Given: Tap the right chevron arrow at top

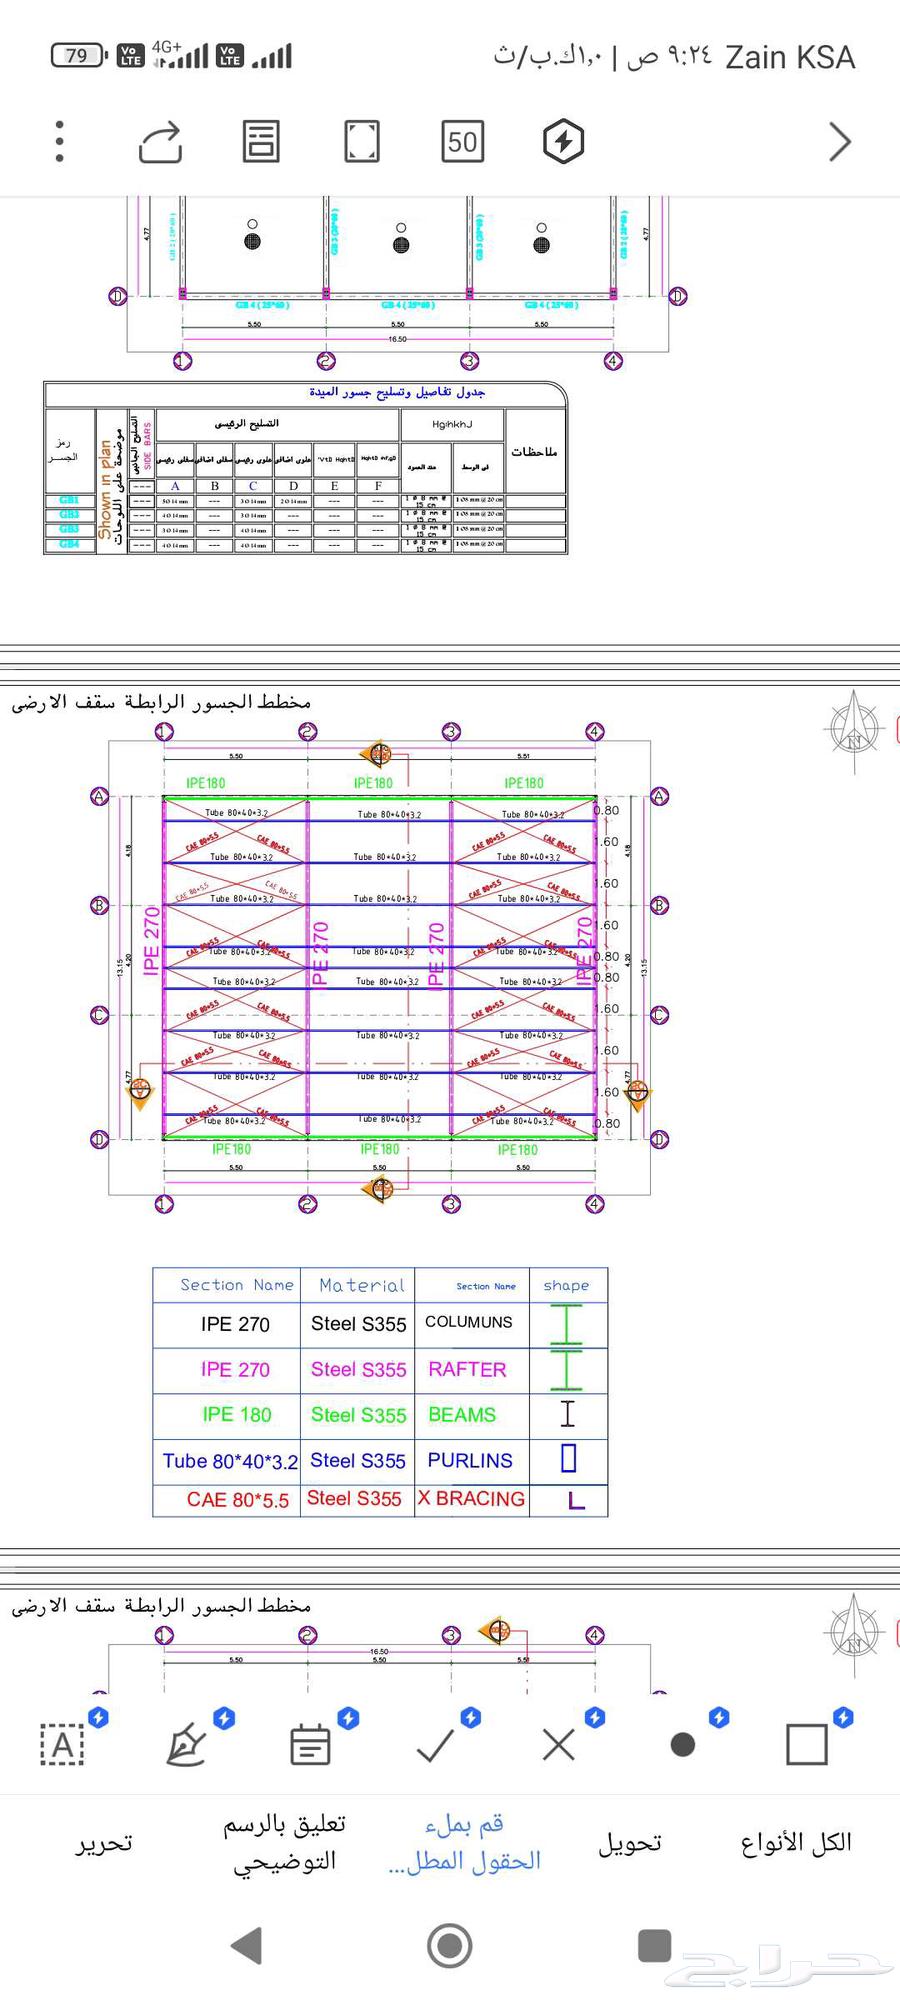Looking at the screenshot, I should point(840,141).
